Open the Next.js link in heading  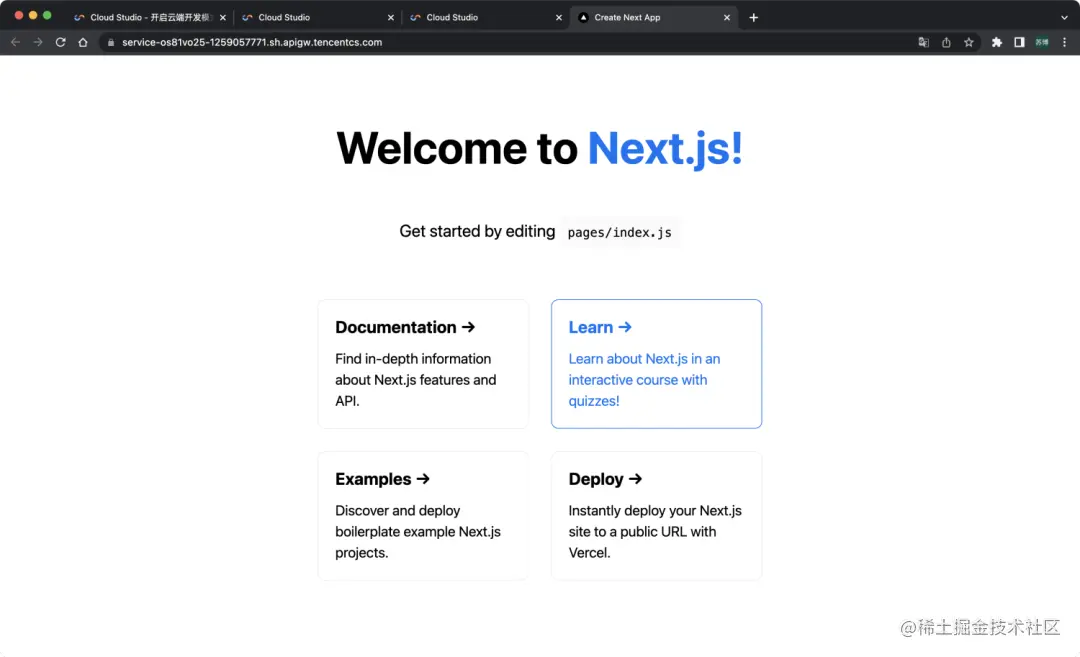click(x=665, y=148)
